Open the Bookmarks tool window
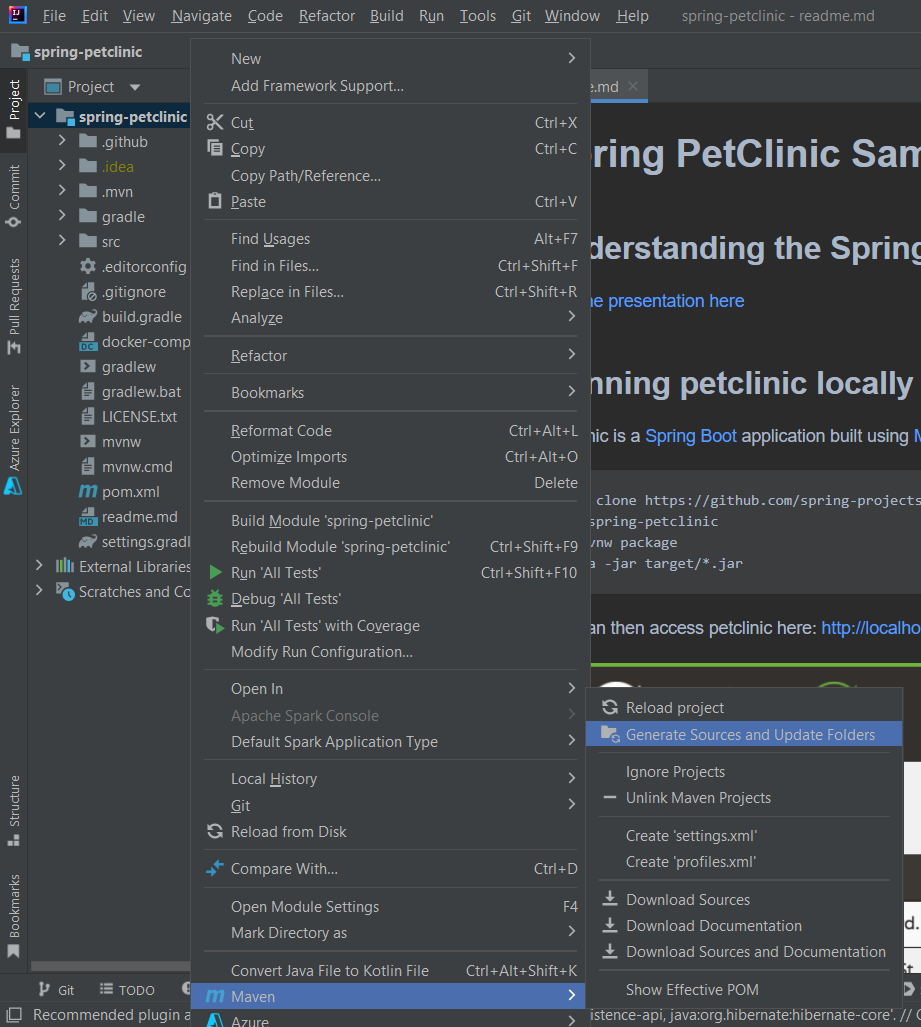 coord(14,916)
